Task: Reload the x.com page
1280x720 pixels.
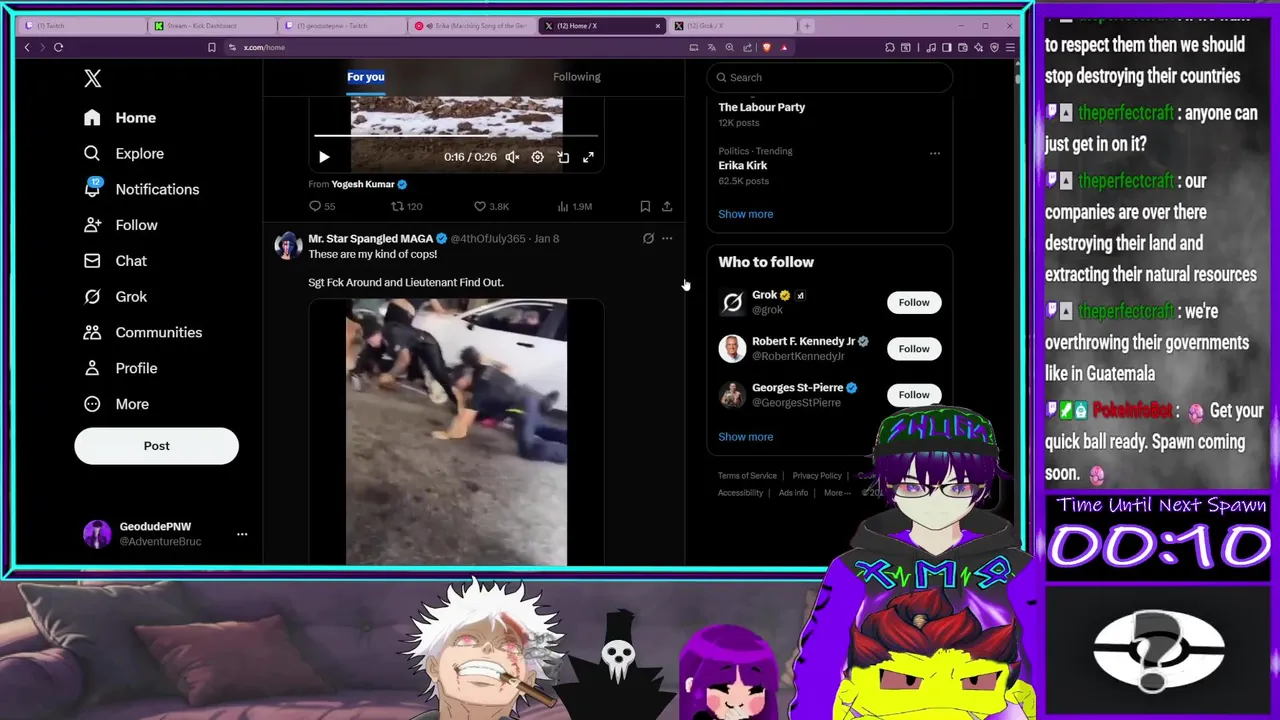Action: point(58,47)
